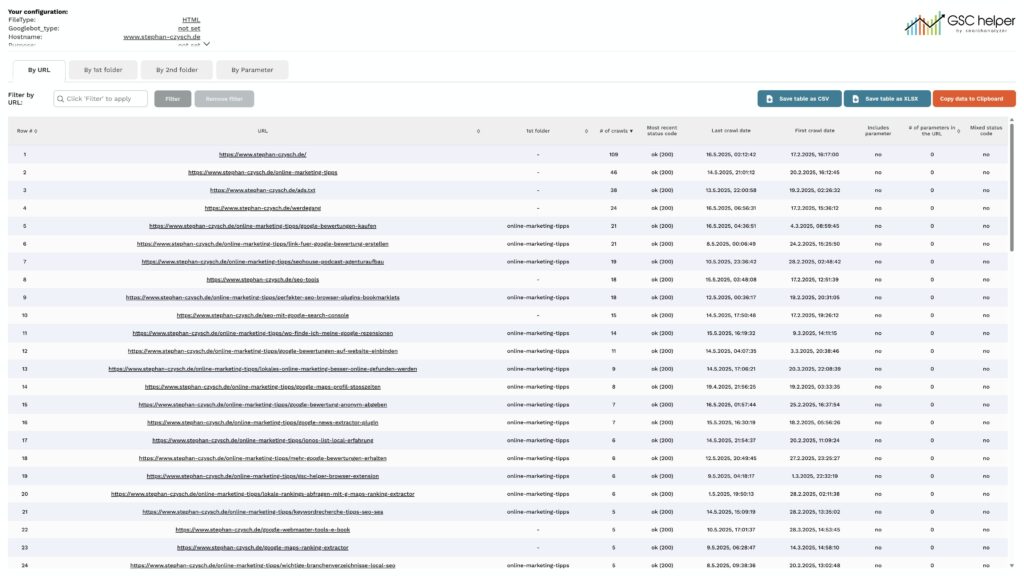1024x576 pixels.
Task: Open the keywordrecherche-tipps-seo-sea URL link
Action: (x=263, y=512)
